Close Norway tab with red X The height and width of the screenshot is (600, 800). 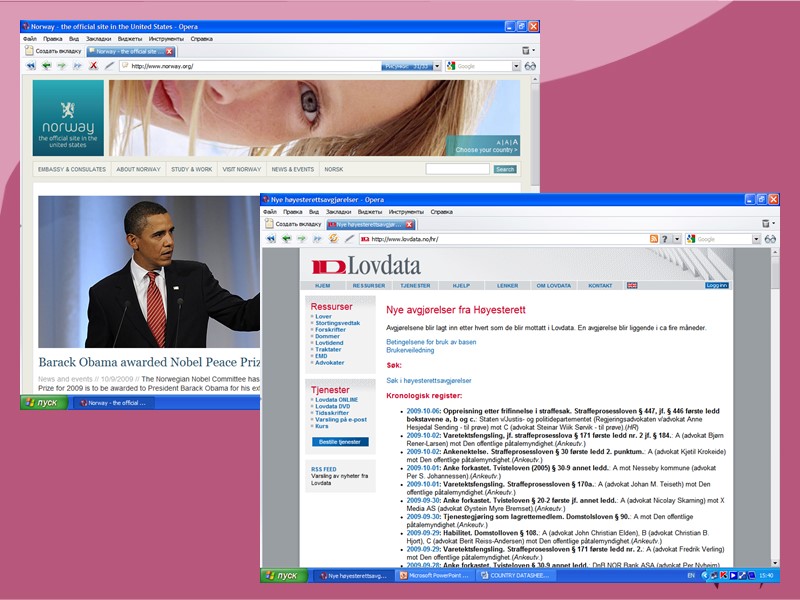(x=169, y=52)
